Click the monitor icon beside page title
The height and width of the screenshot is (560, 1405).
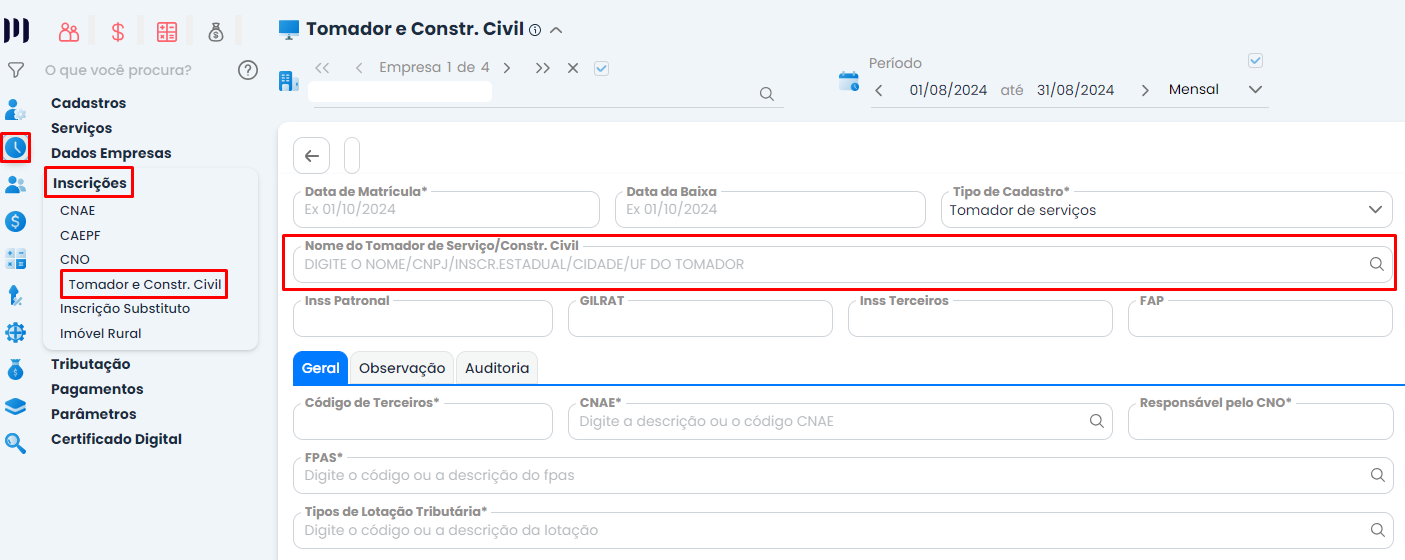point(289,30)
